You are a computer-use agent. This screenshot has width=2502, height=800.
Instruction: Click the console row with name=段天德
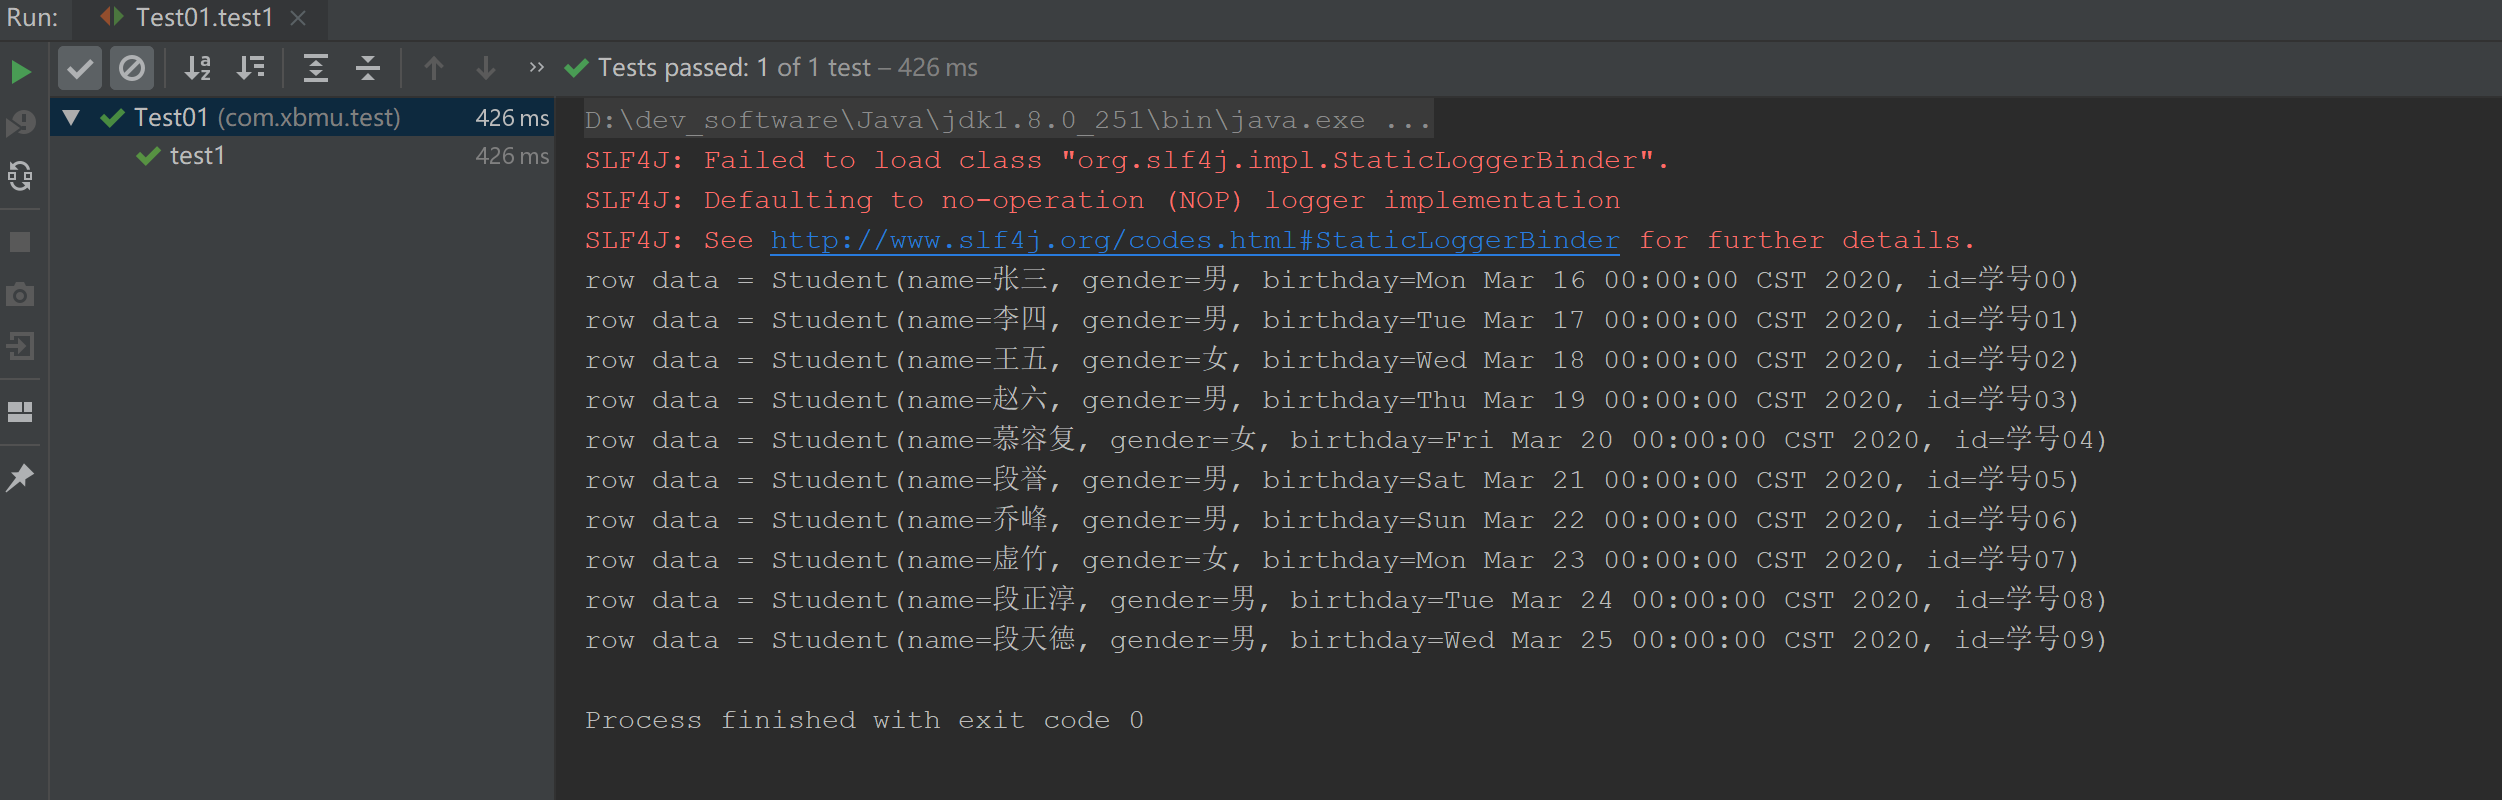click(1346, 640)
